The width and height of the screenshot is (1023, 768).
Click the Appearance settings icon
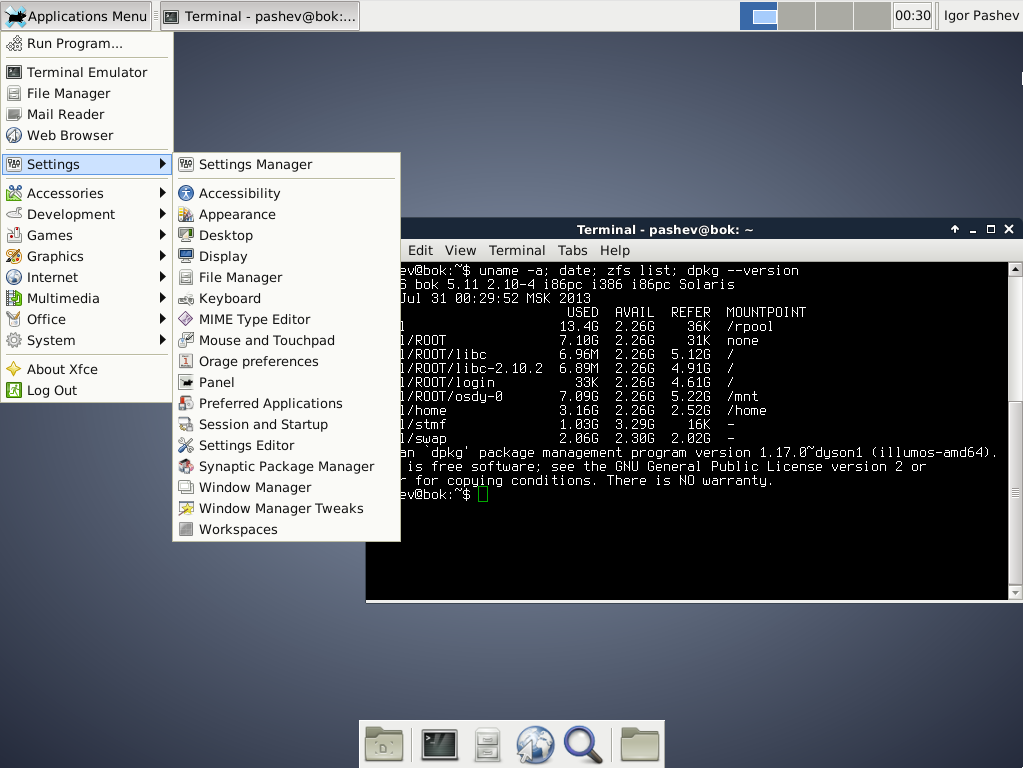[186, 215]
